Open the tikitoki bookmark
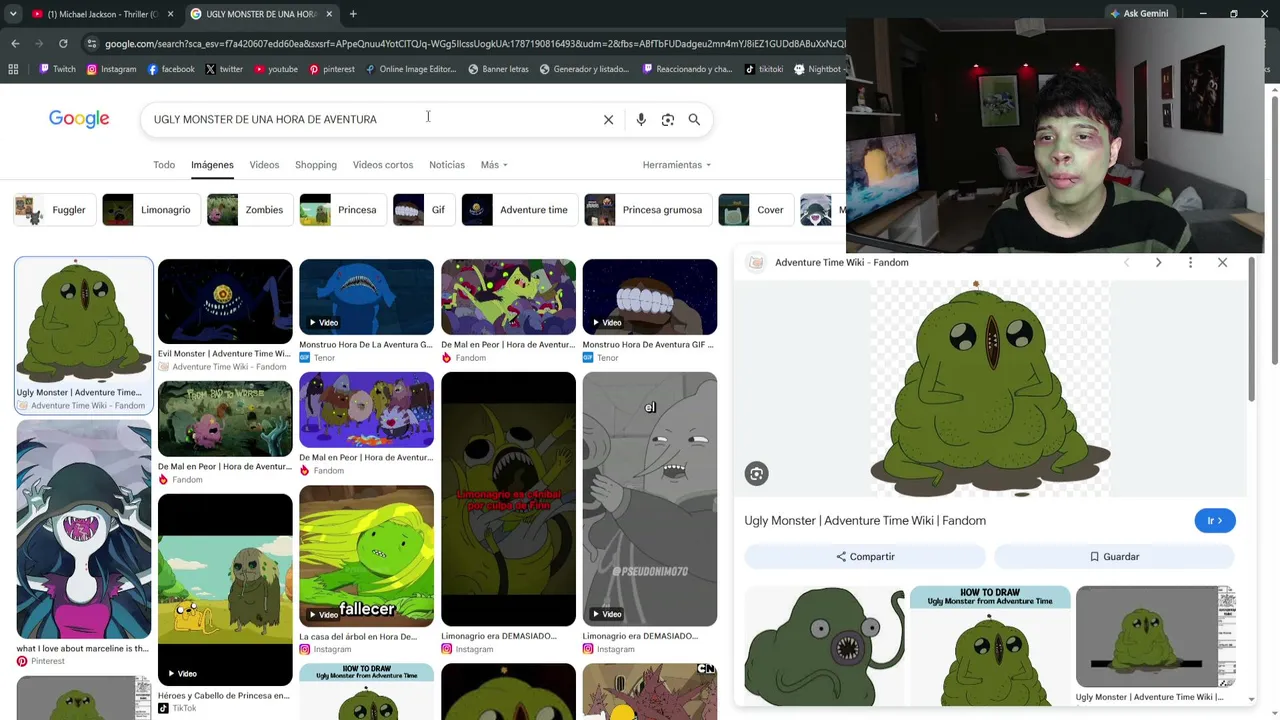Viewport: 1280px width, 720px height. [x=764, y=69]
